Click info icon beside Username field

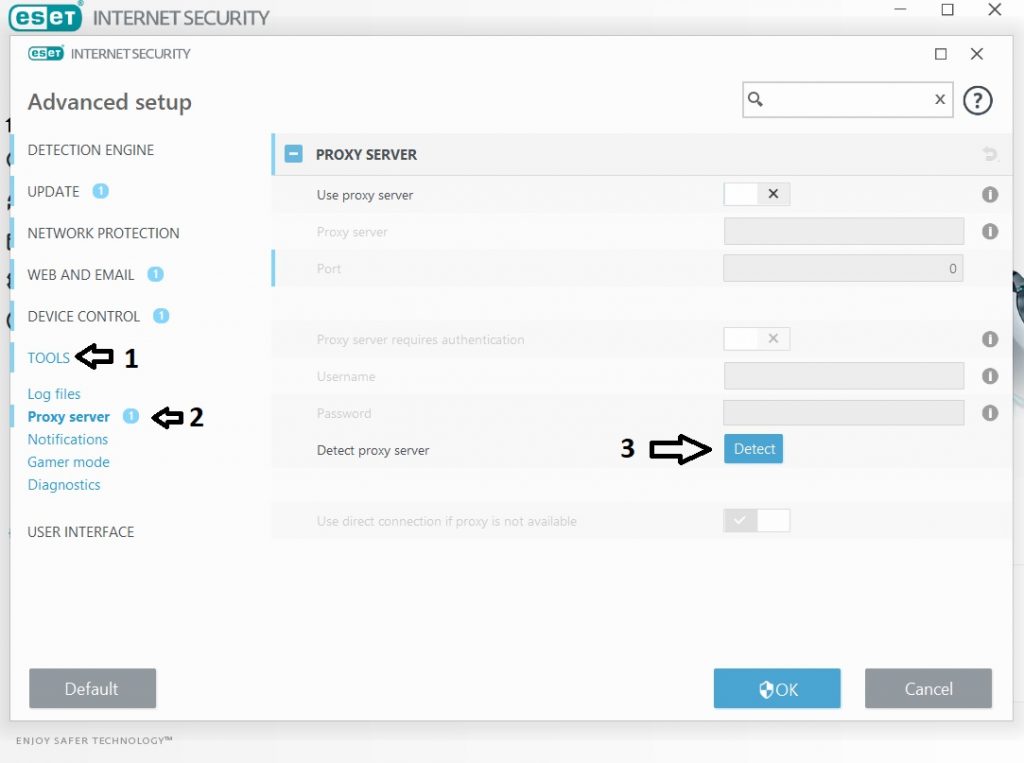pos(989,376)
